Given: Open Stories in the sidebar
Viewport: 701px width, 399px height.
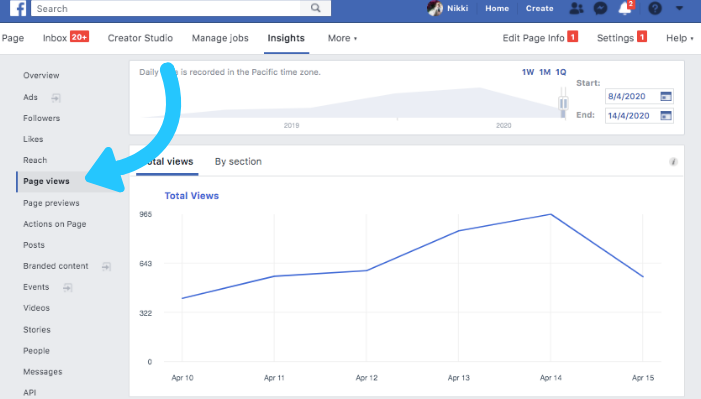Looking at the screenshot, I should pos(37,330).
